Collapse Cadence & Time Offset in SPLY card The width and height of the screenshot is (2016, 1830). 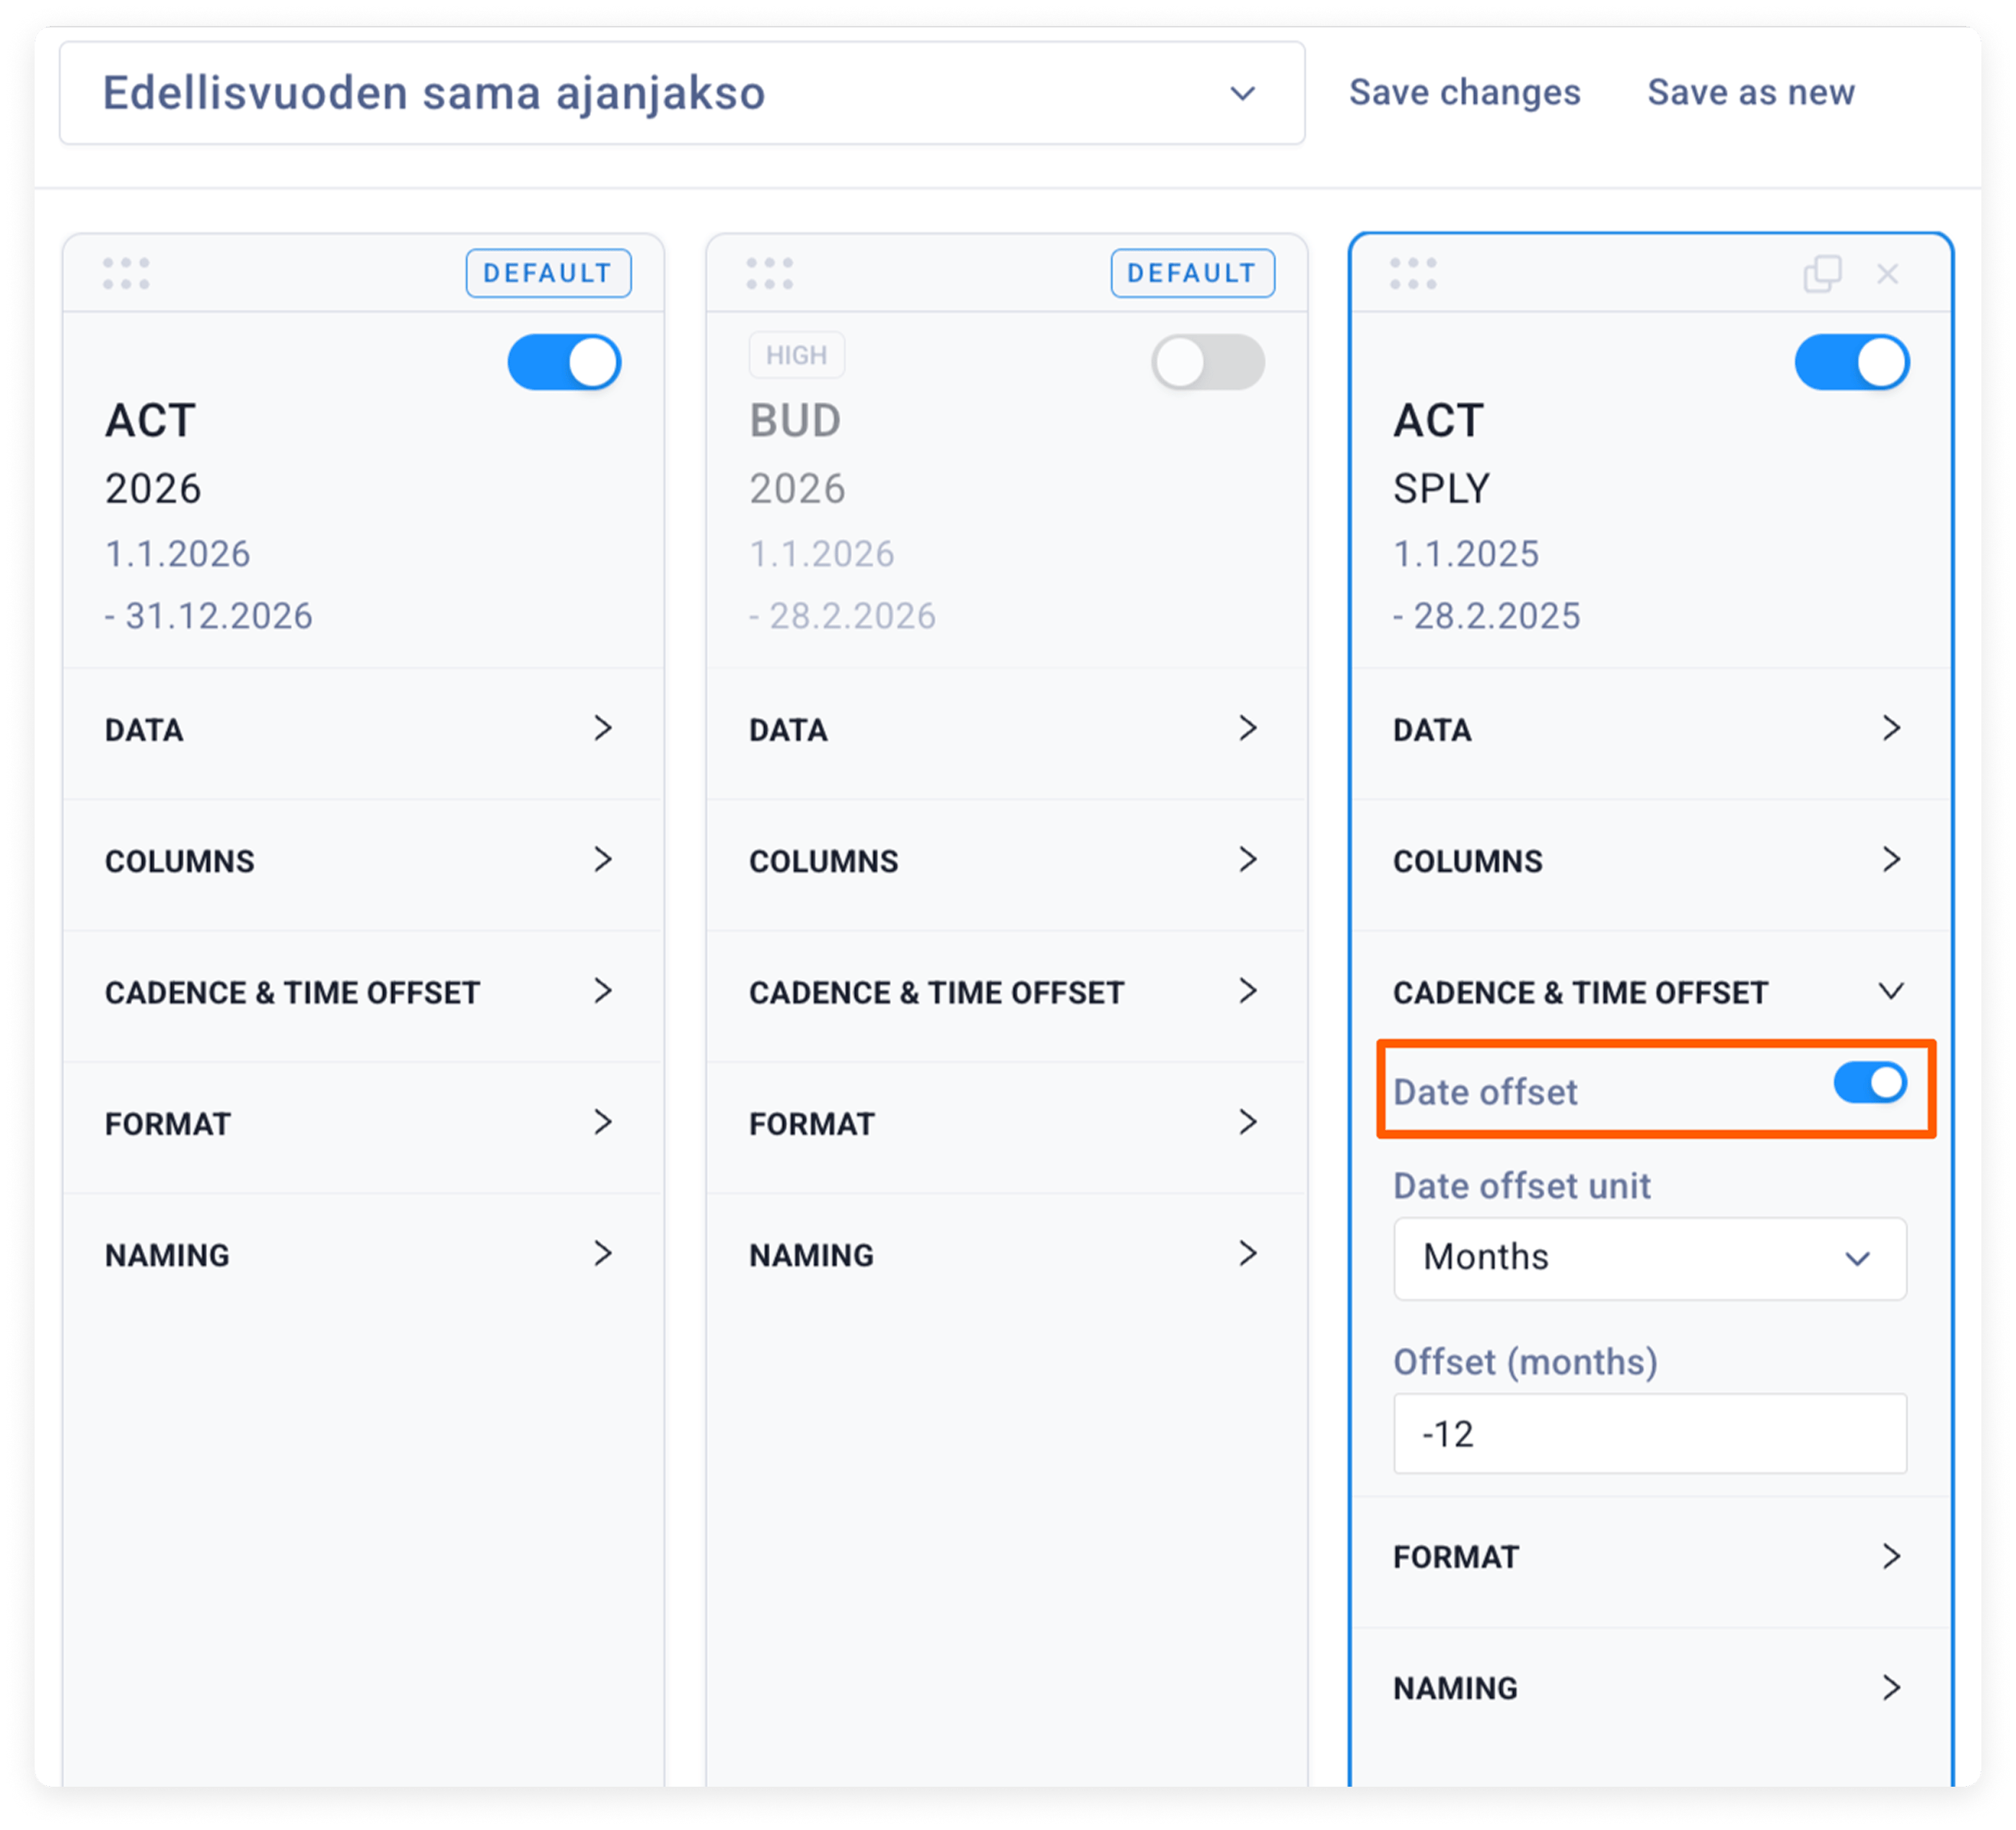tap(1650, 992)
